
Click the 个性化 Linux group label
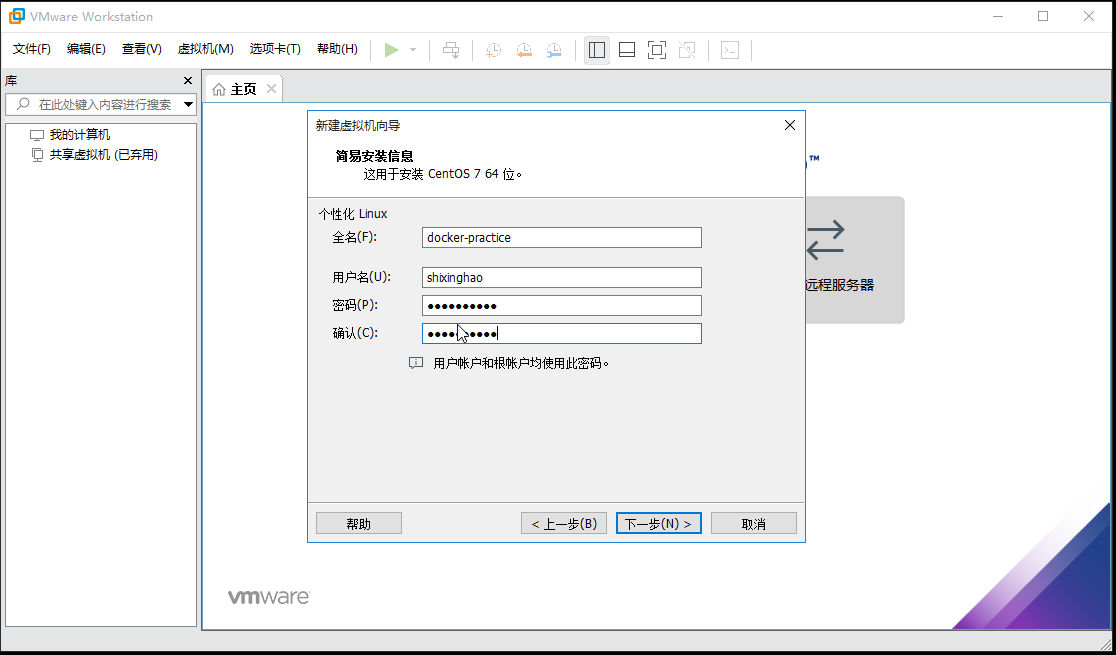(x=353, y=214)
